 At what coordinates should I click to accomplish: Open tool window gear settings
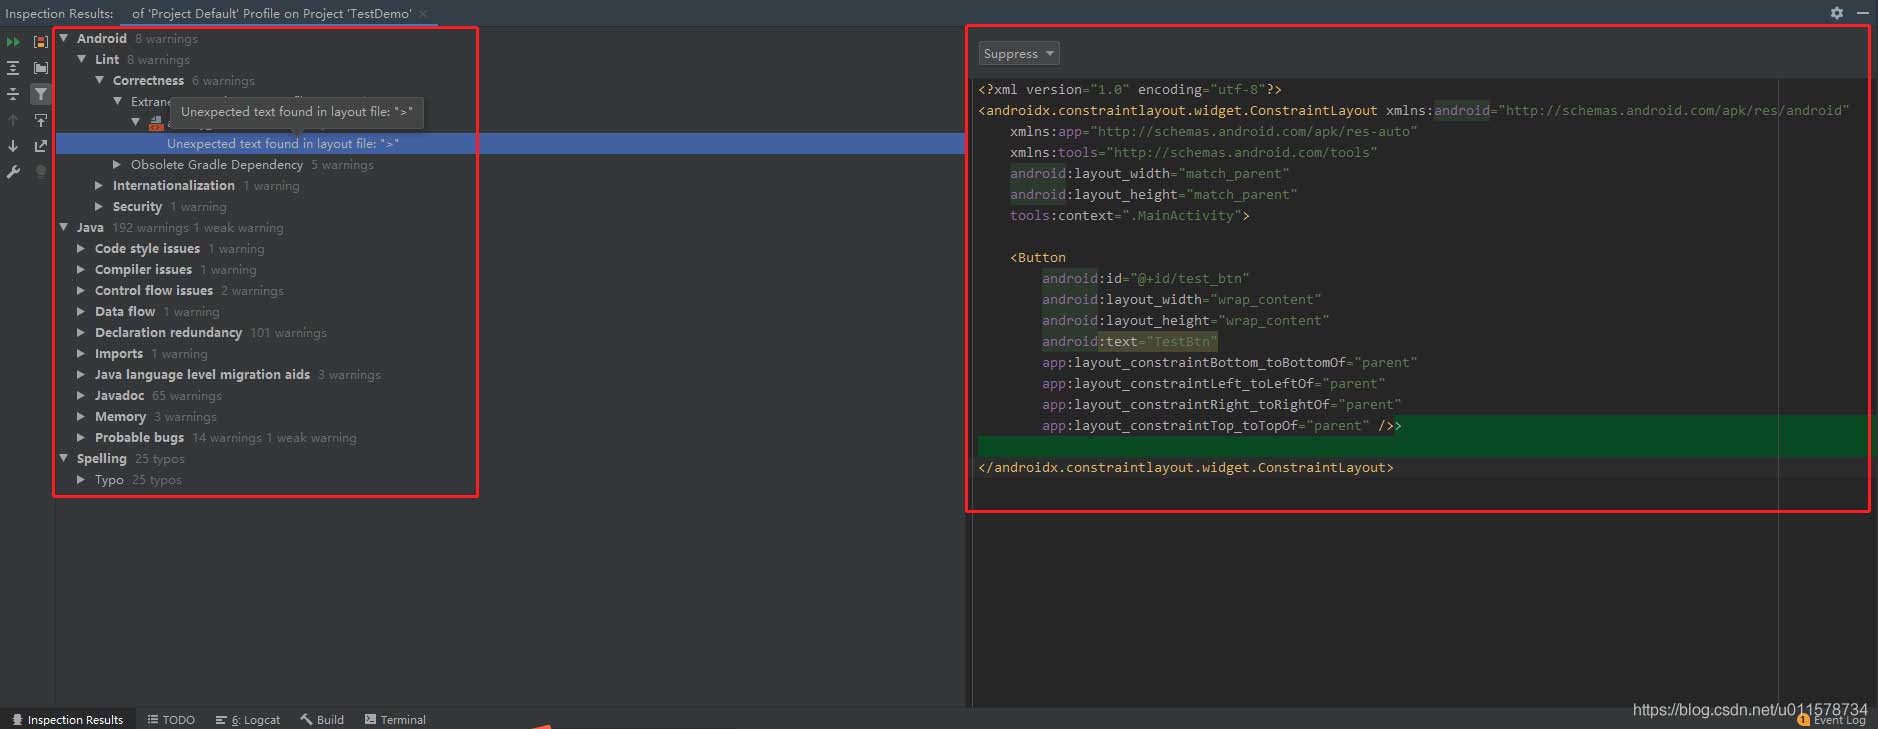[x=1837, y=13]
